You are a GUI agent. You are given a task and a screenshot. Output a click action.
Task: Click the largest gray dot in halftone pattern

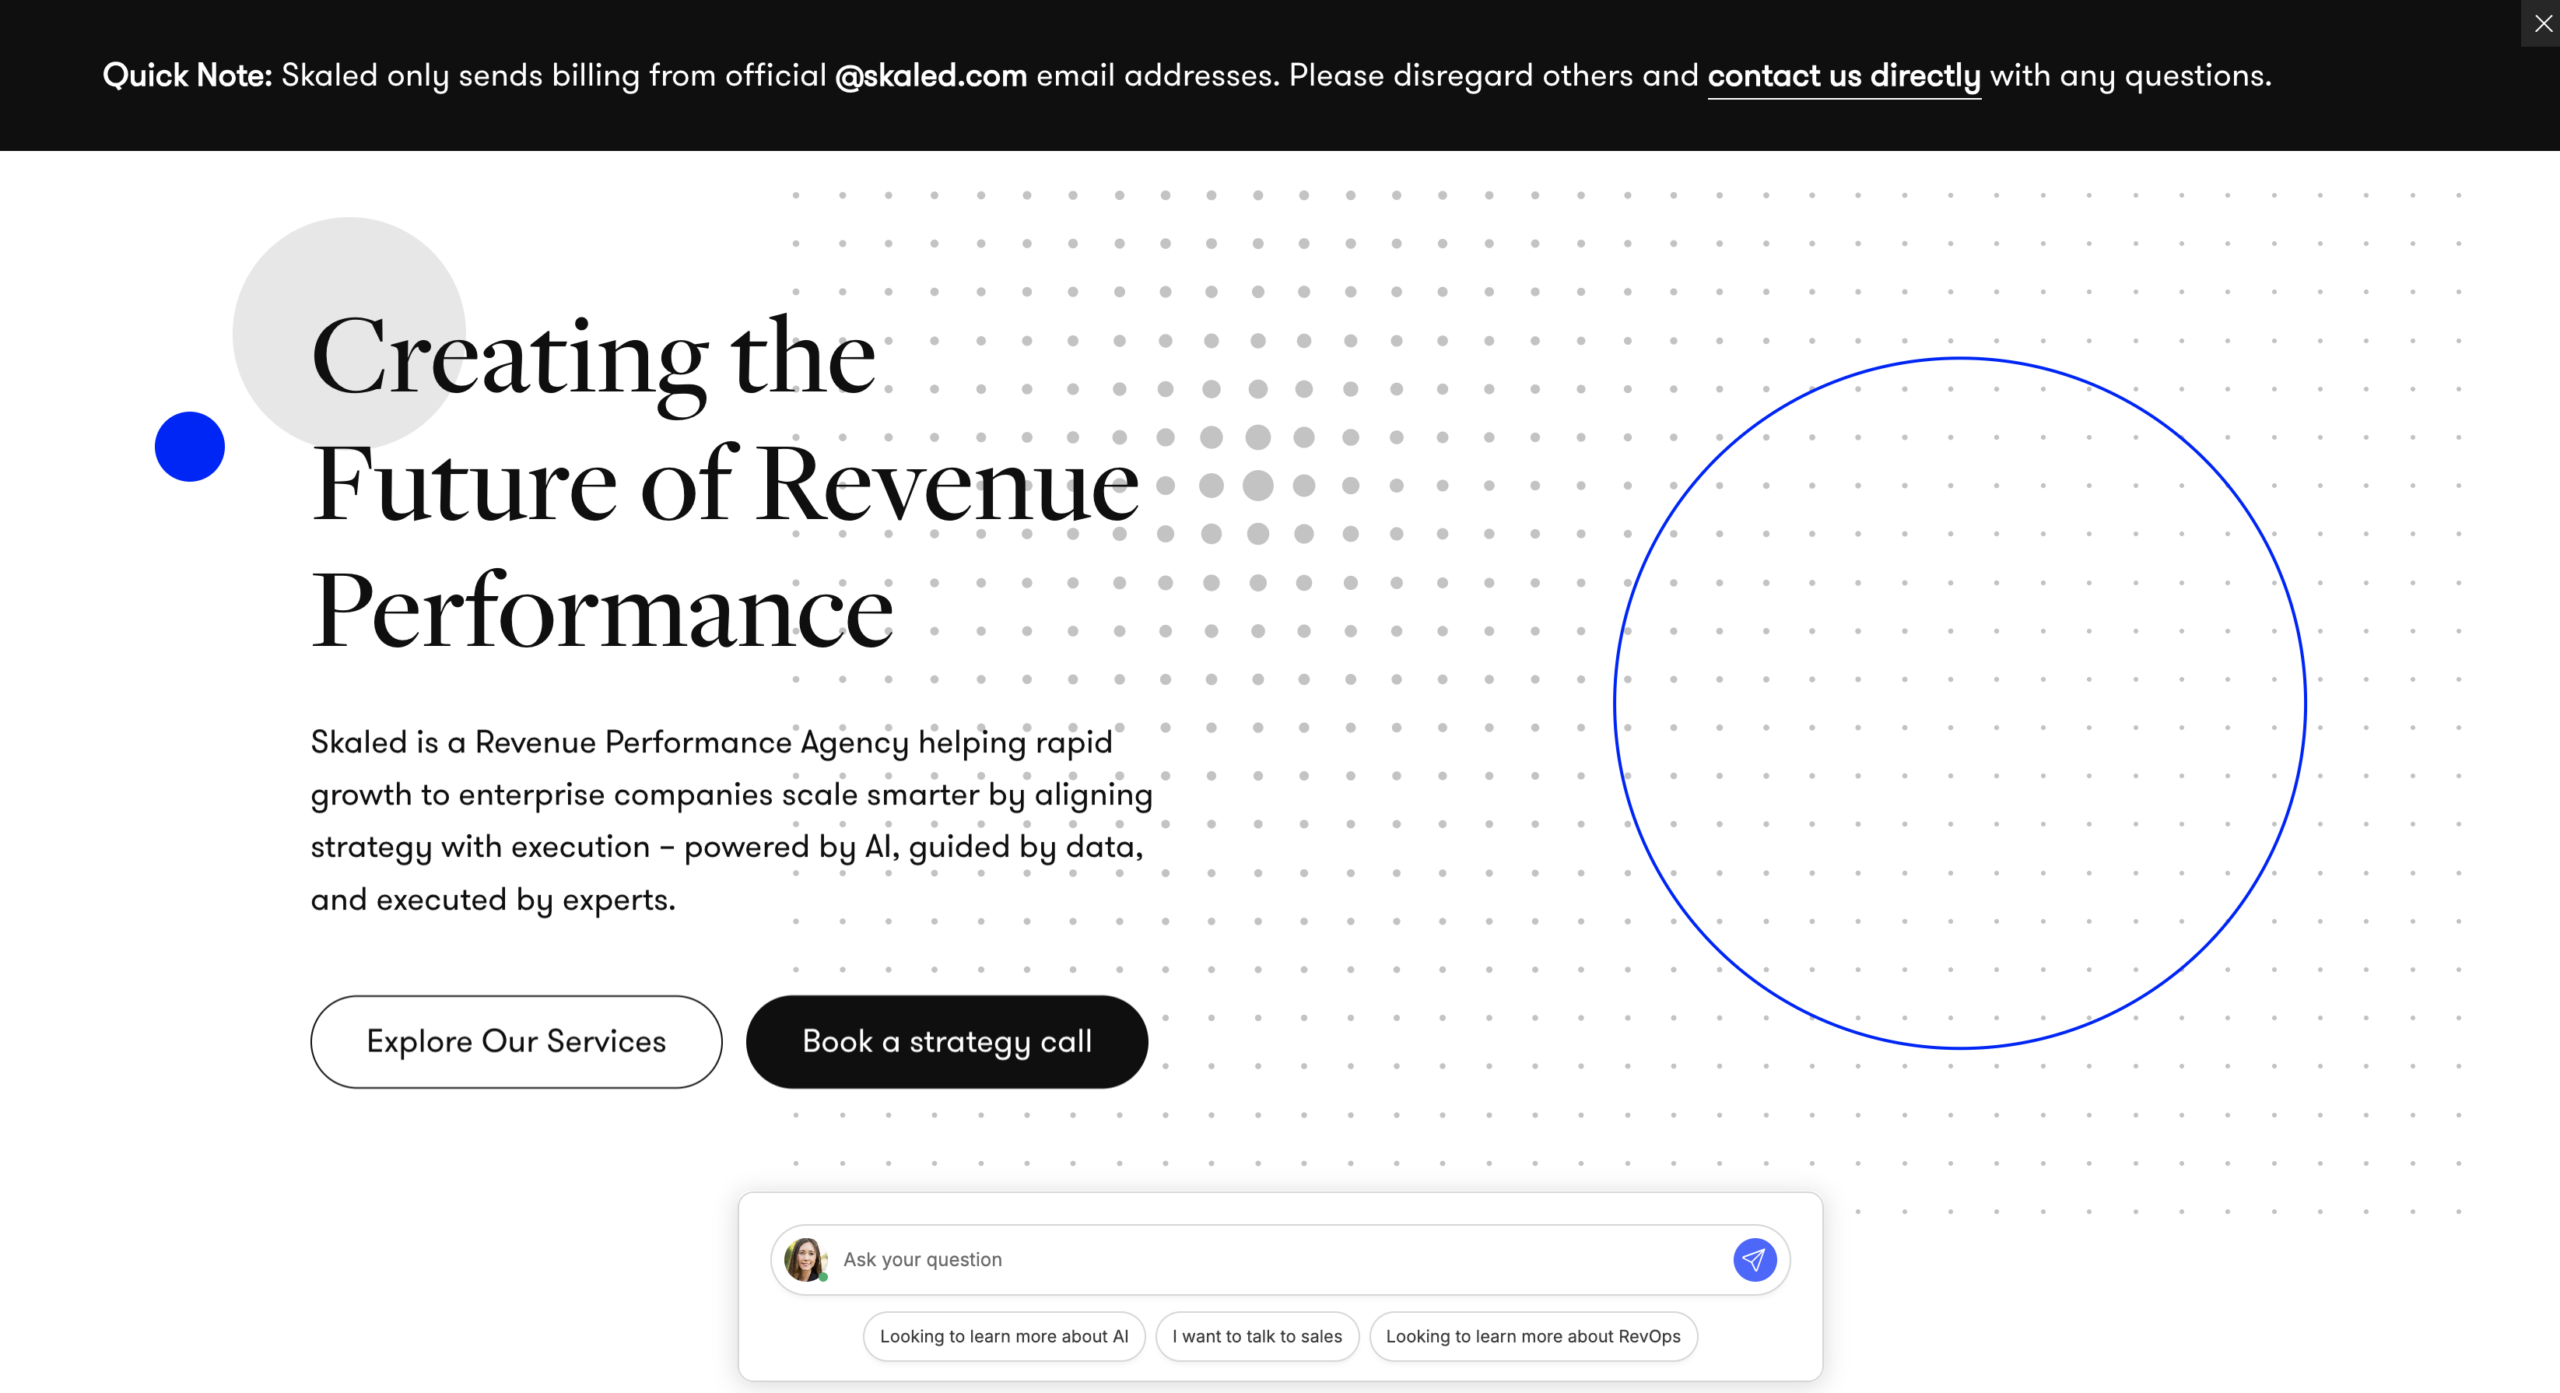coord(1258,486)
